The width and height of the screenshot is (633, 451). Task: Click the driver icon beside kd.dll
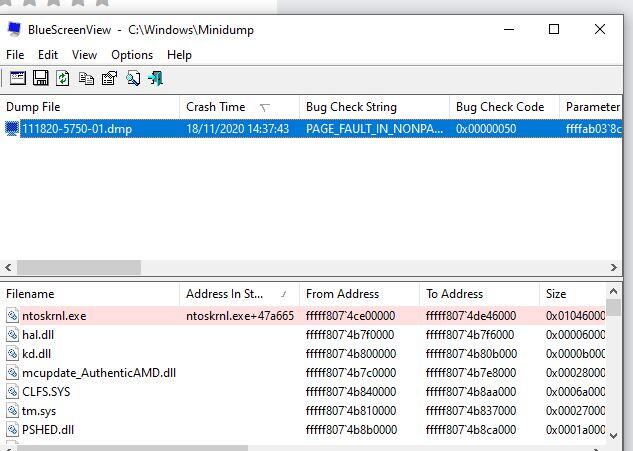point(12,353)
